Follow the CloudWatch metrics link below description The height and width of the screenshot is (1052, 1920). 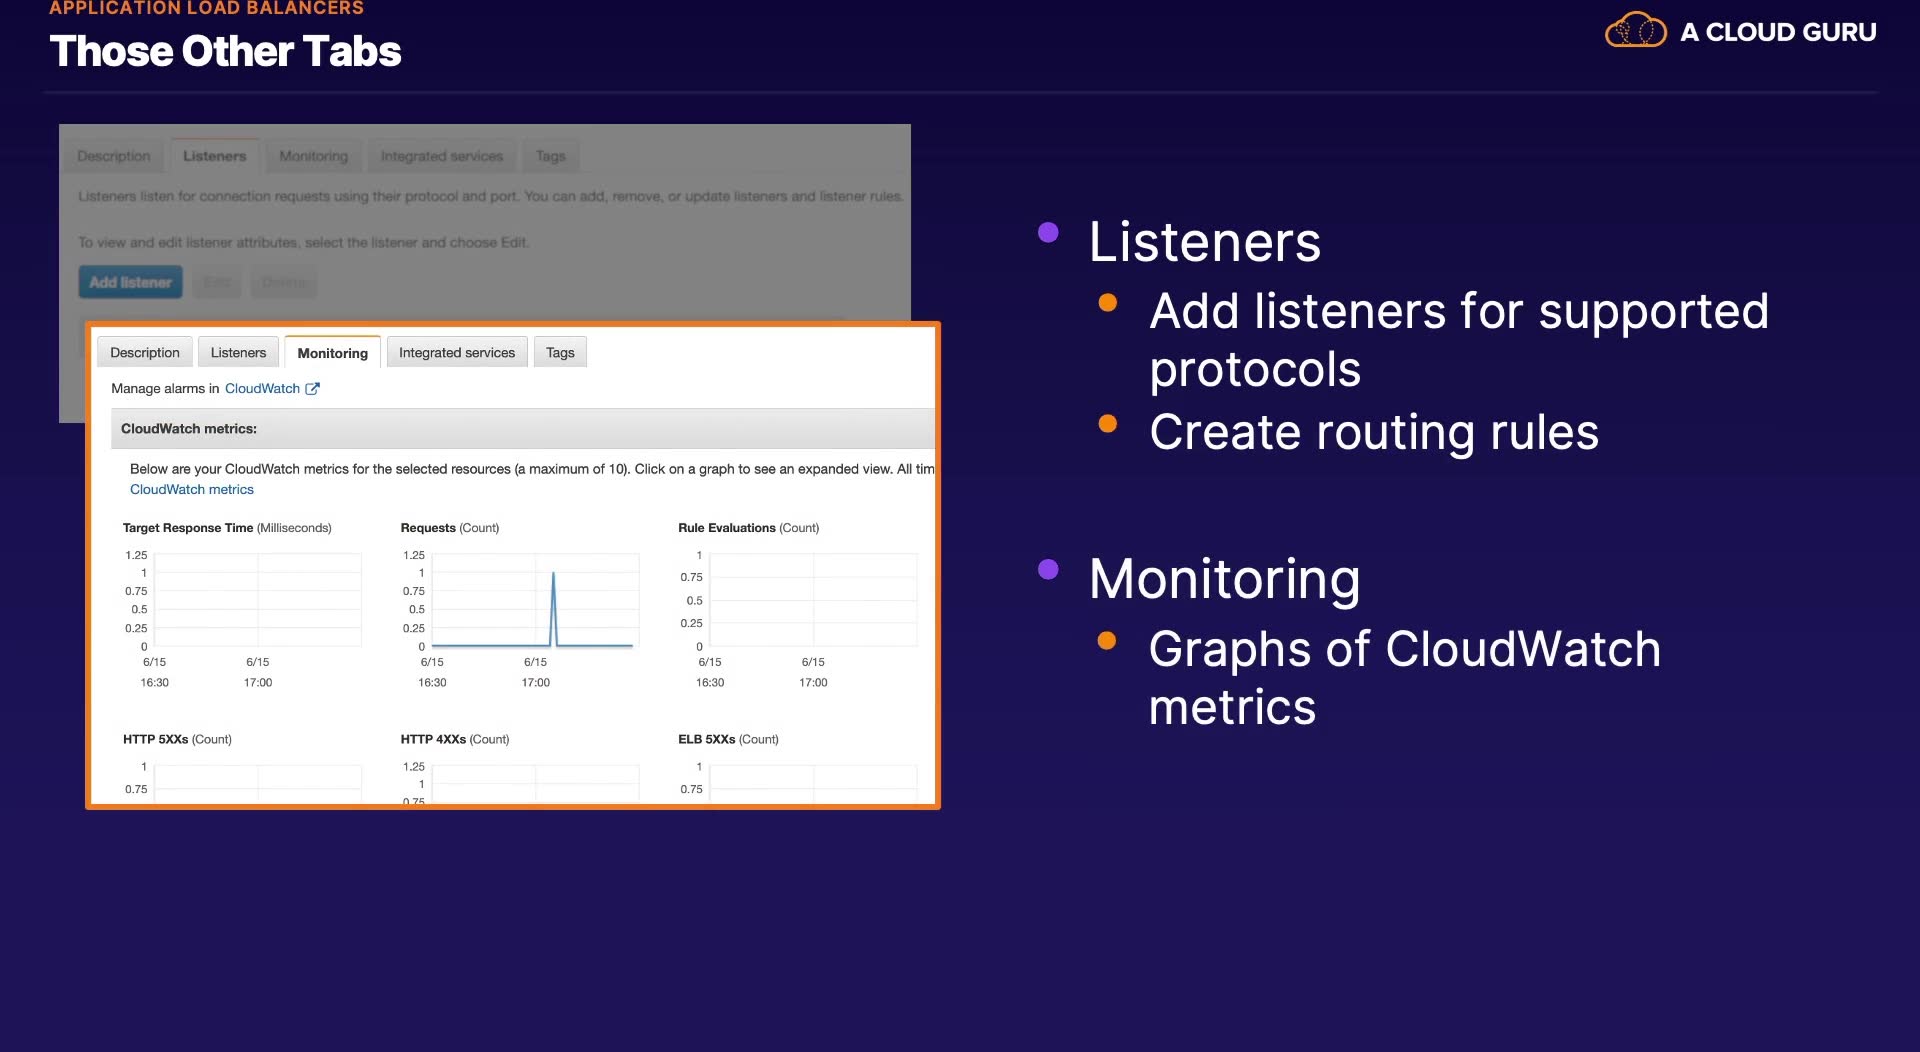pos(192,490)
